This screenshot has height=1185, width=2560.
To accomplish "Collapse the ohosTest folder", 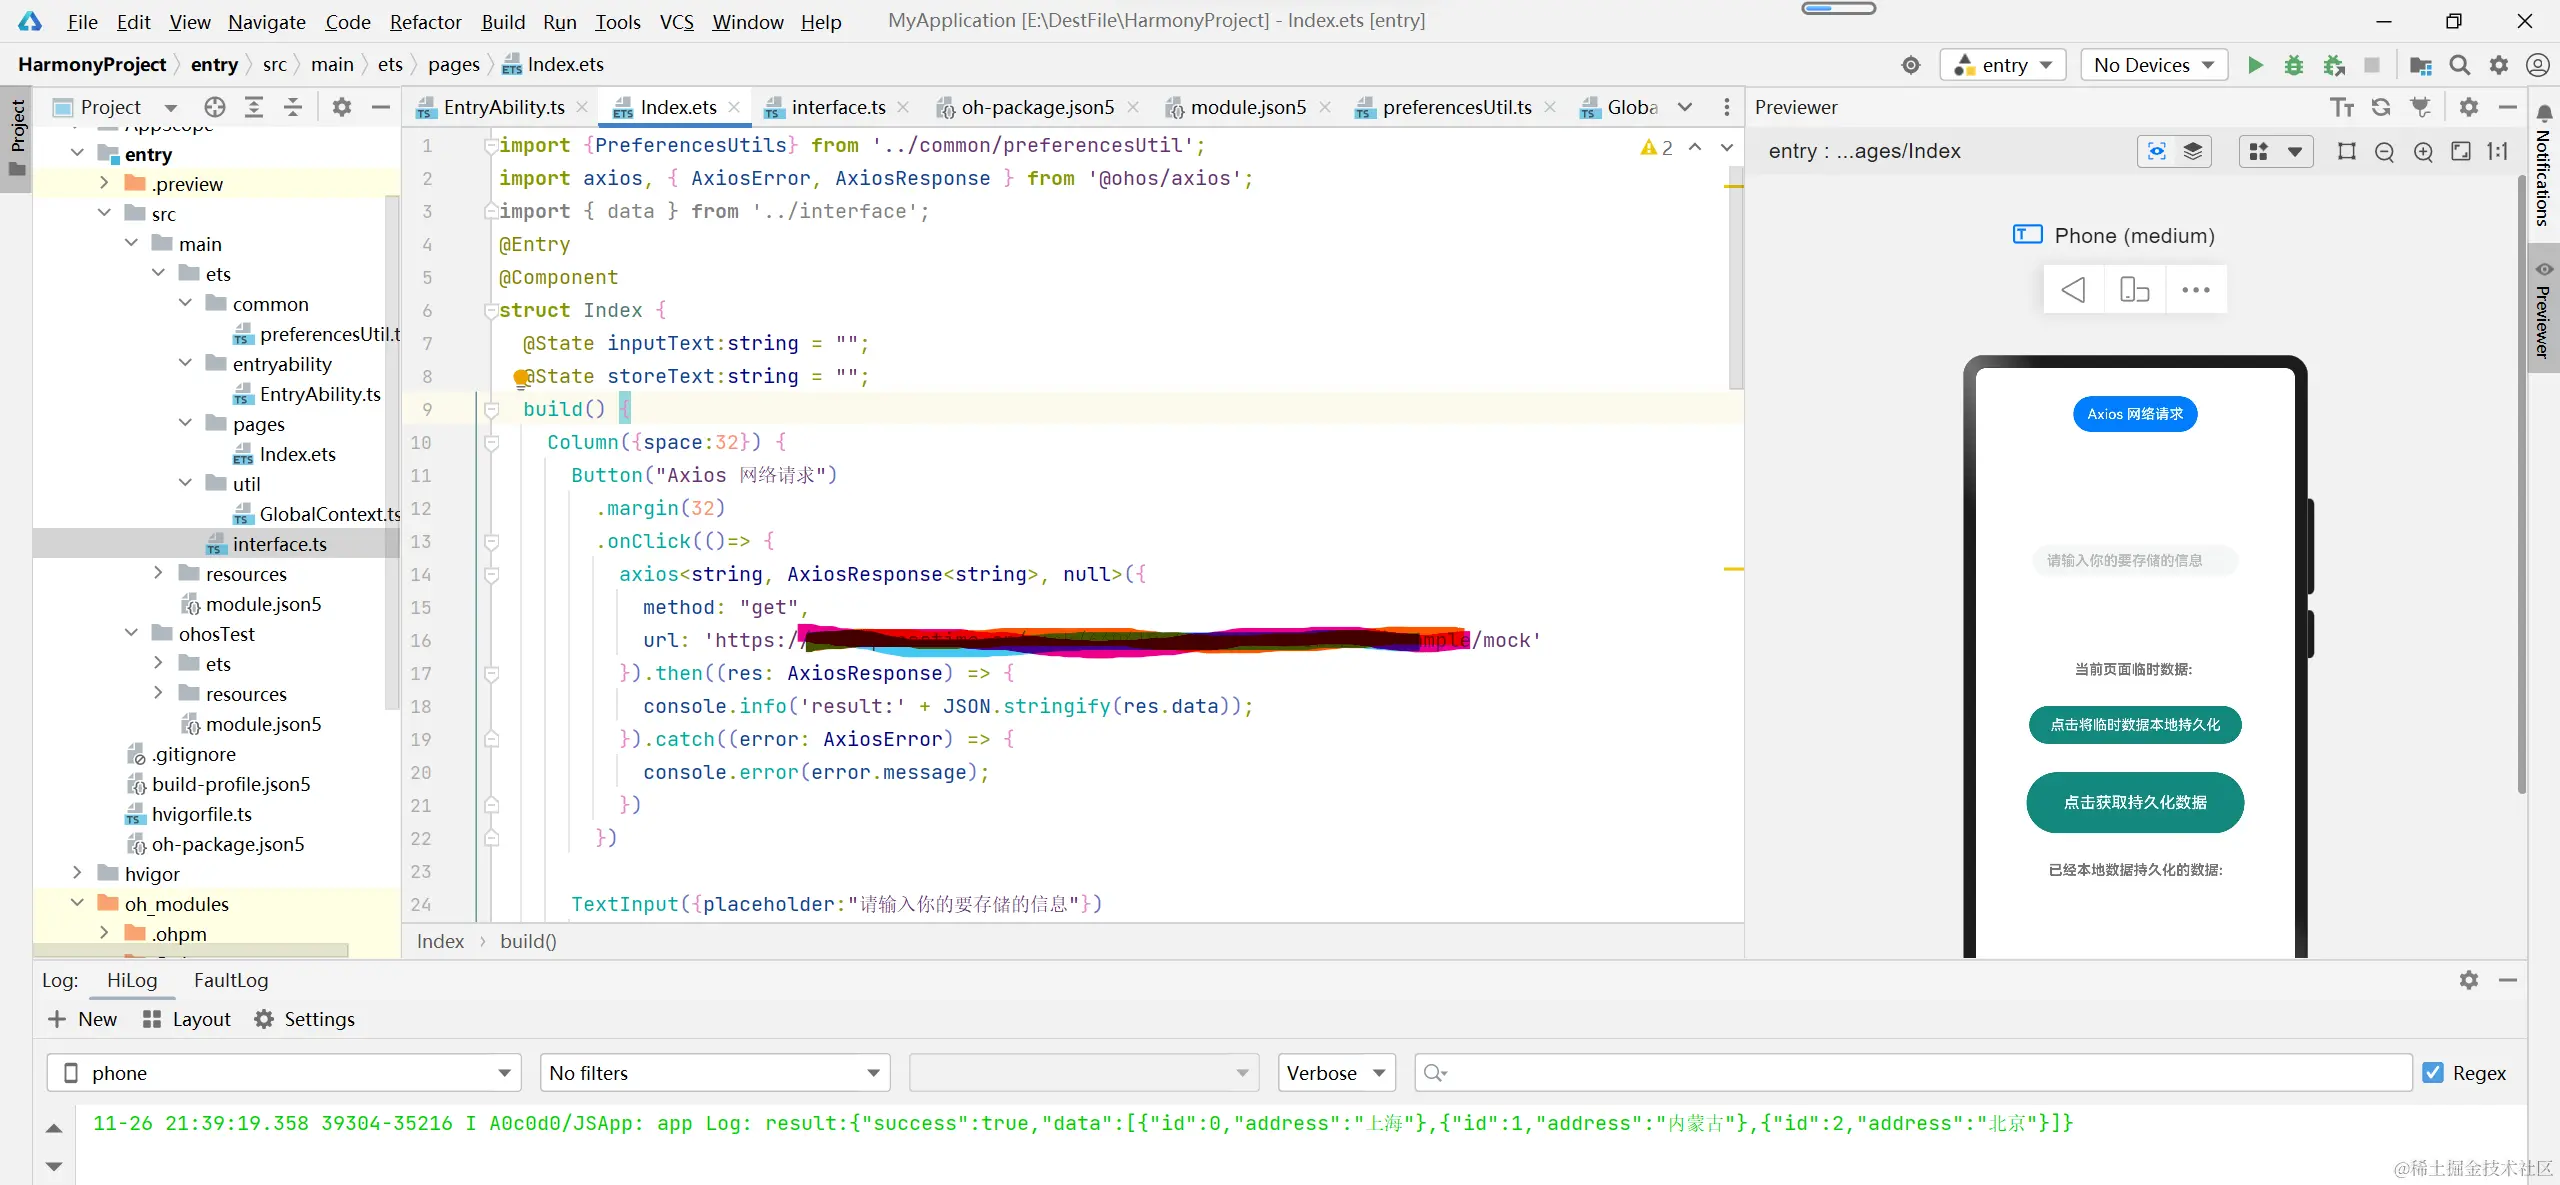I will [132, 634].
